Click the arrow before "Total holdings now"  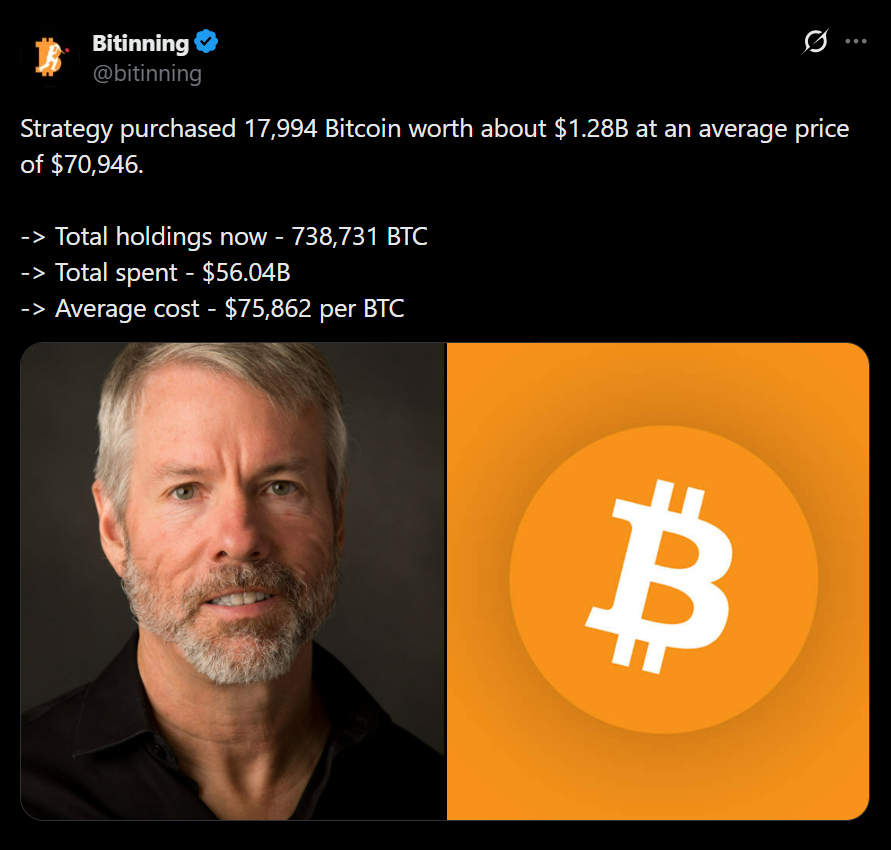(x=33, y=237)
